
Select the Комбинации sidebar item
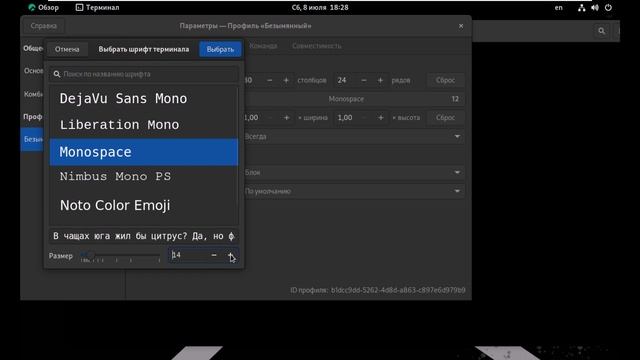pyautogui.click(x=33, y=94)
